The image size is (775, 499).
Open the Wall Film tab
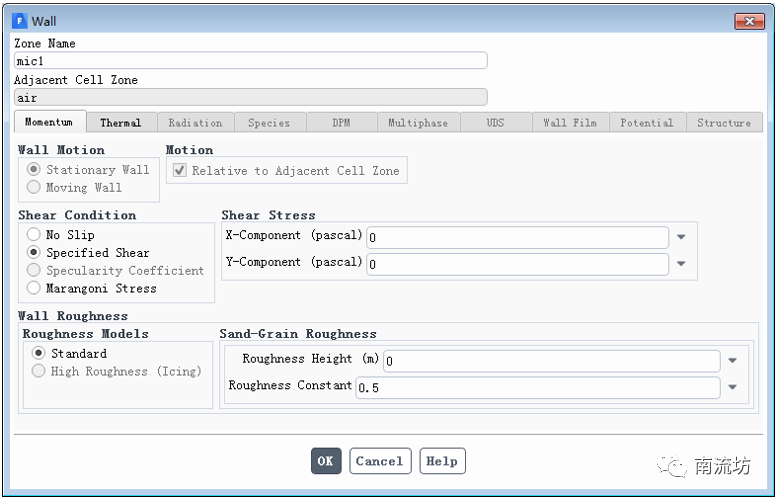pyautogui.click(x=570, y=123)
